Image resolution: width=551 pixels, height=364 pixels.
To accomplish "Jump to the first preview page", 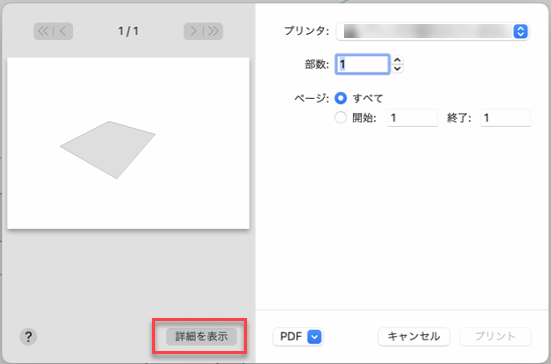I will click(43, 31).
